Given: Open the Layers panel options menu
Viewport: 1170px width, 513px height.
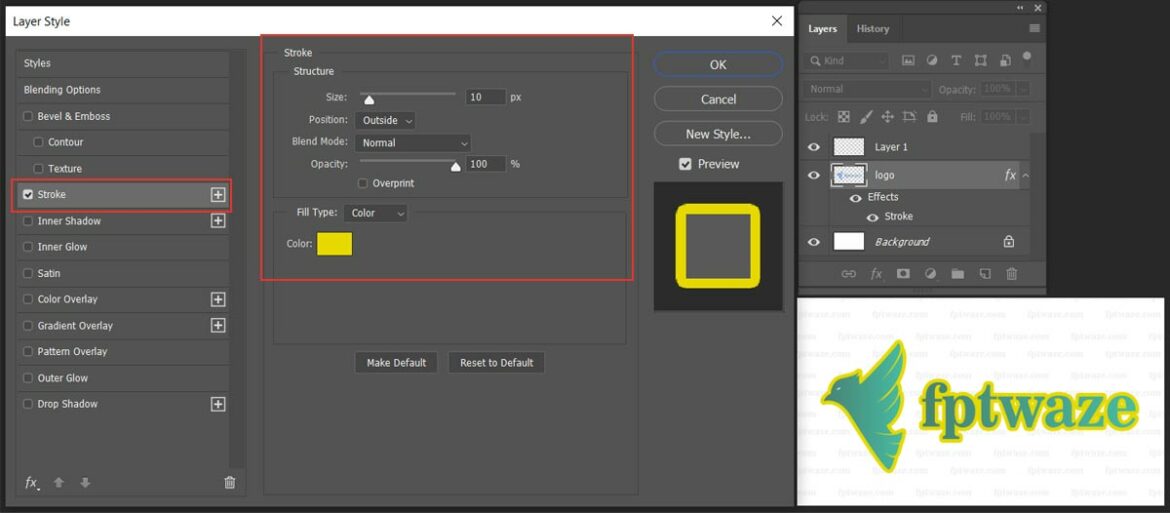Looking at the screenshot, I should coord(1034,28).
